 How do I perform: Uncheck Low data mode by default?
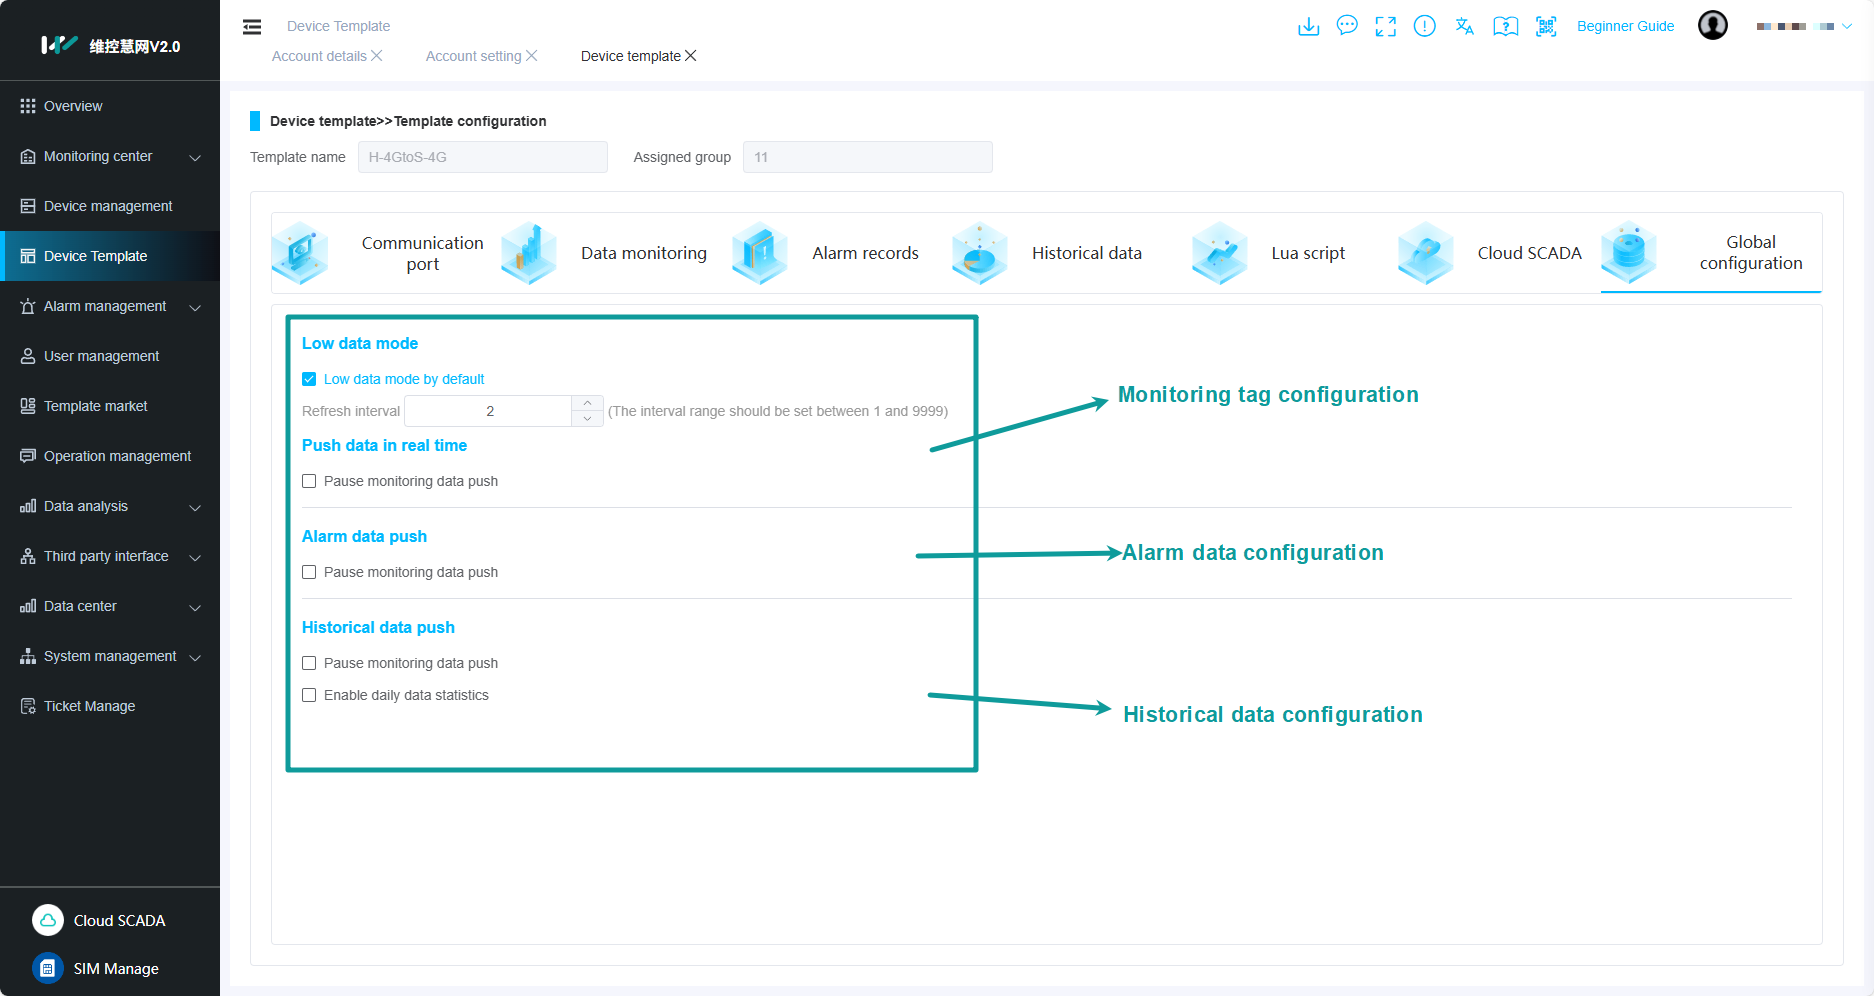(x=309, y=379)
